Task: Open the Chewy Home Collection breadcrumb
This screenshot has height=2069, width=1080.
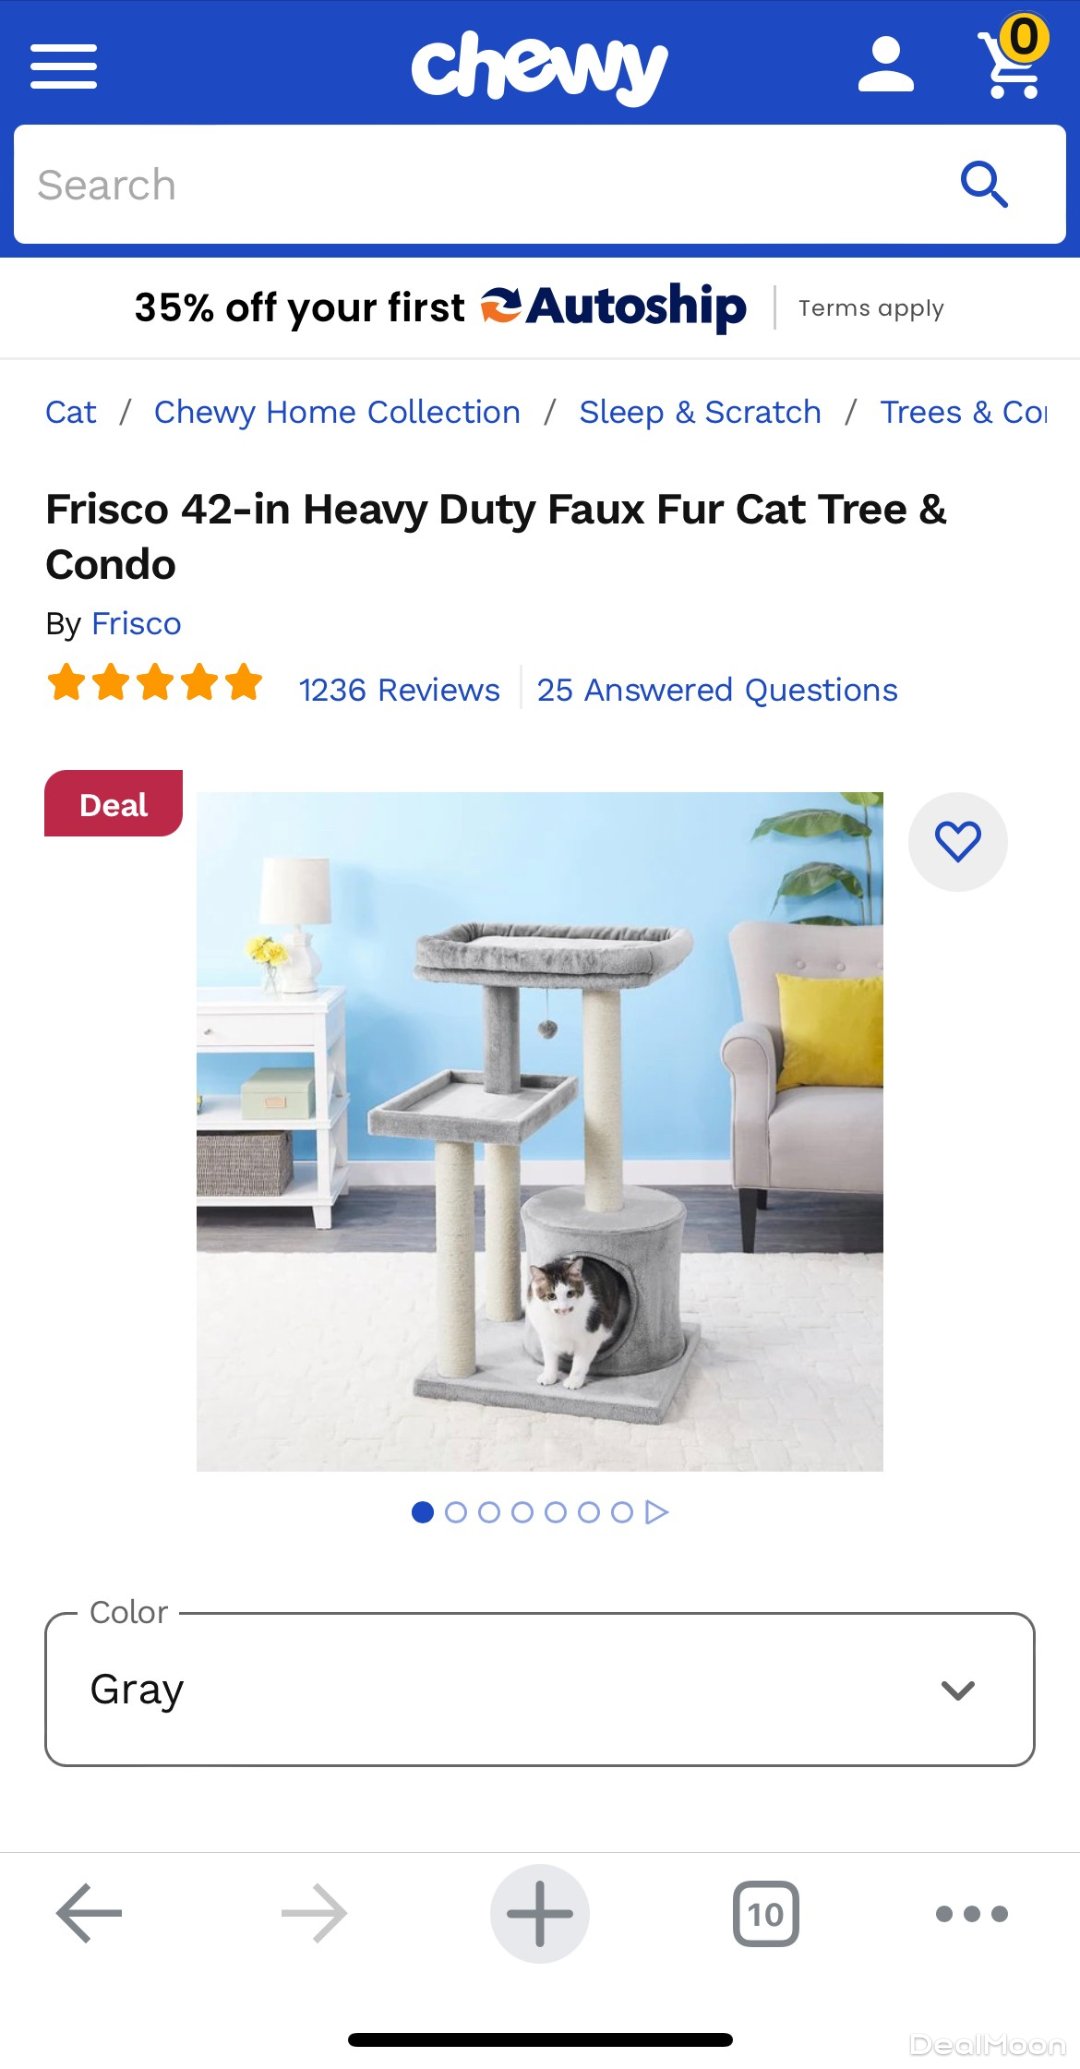Action: (337, 412)
